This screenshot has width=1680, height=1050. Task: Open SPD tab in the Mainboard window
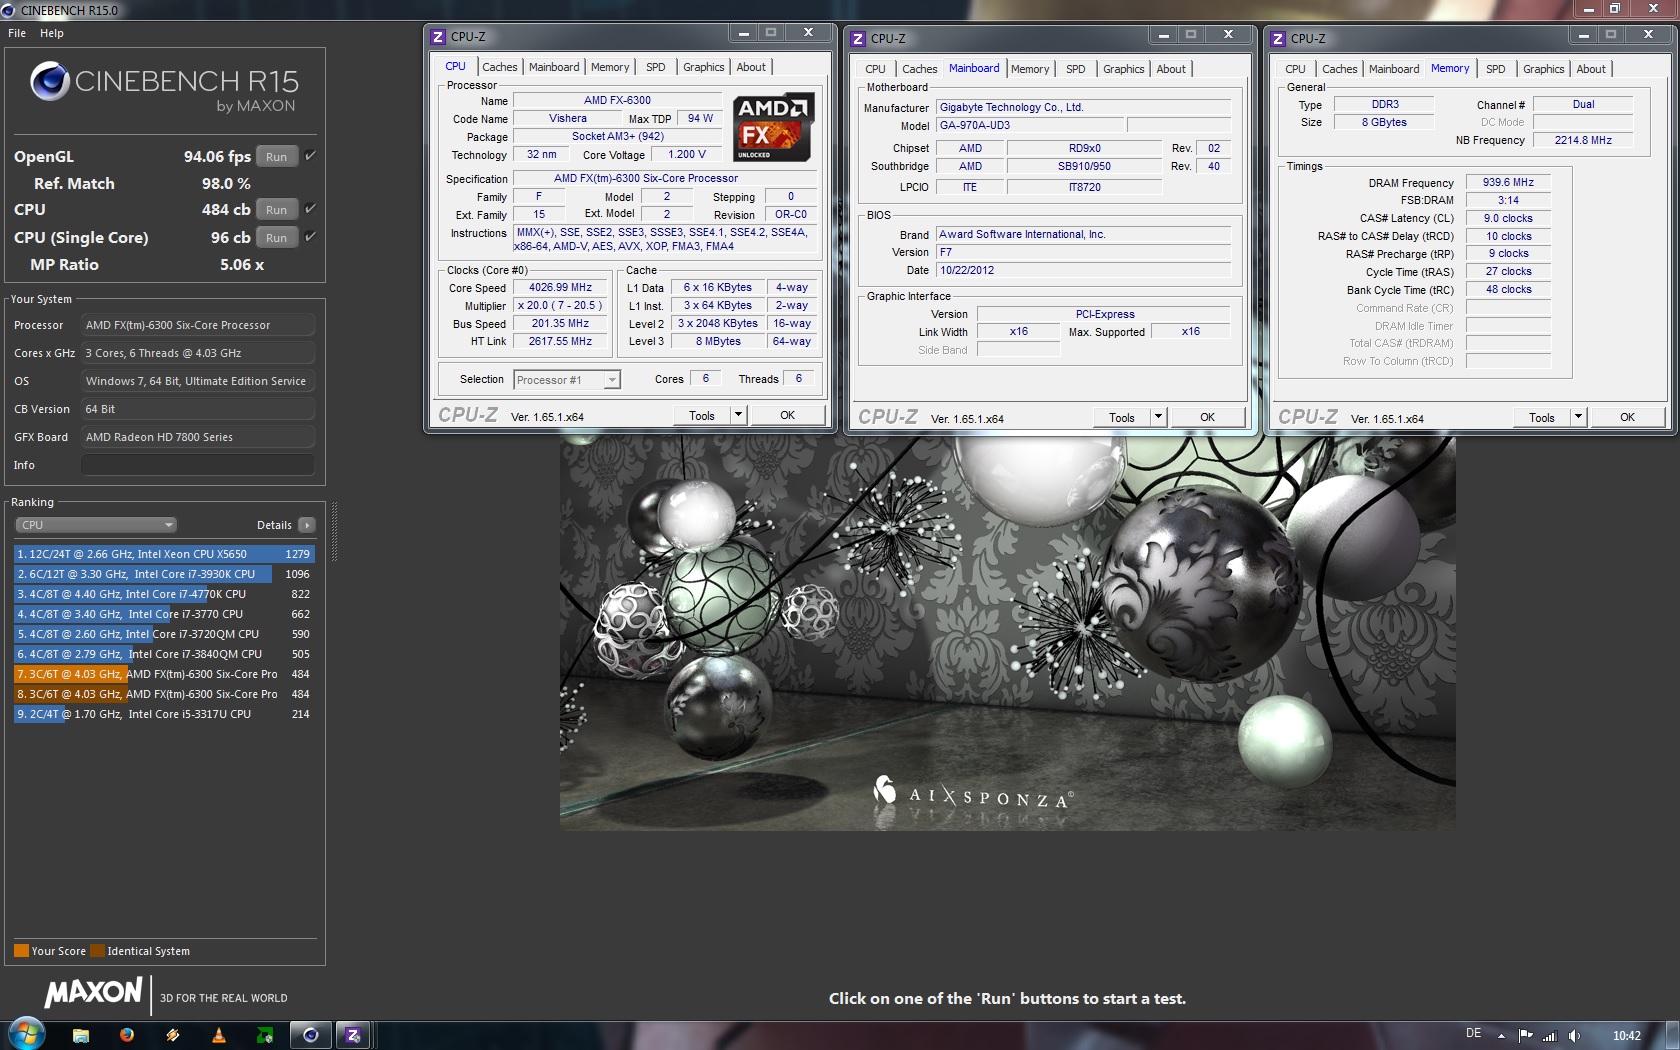[1076, 69]
